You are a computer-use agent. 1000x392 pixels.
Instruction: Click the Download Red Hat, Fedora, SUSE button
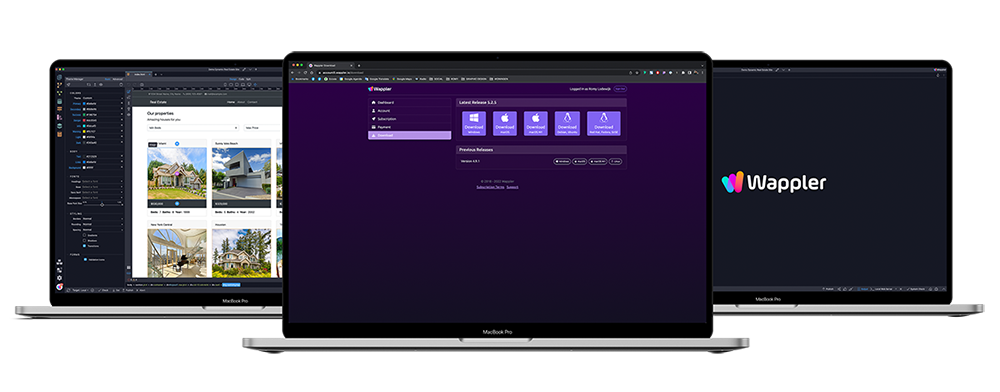click(603, 124)
